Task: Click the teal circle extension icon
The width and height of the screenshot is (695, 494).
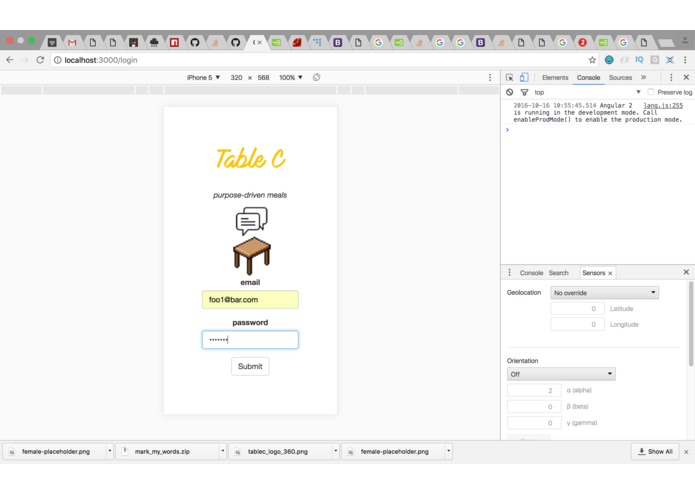Action: [609, 60]
